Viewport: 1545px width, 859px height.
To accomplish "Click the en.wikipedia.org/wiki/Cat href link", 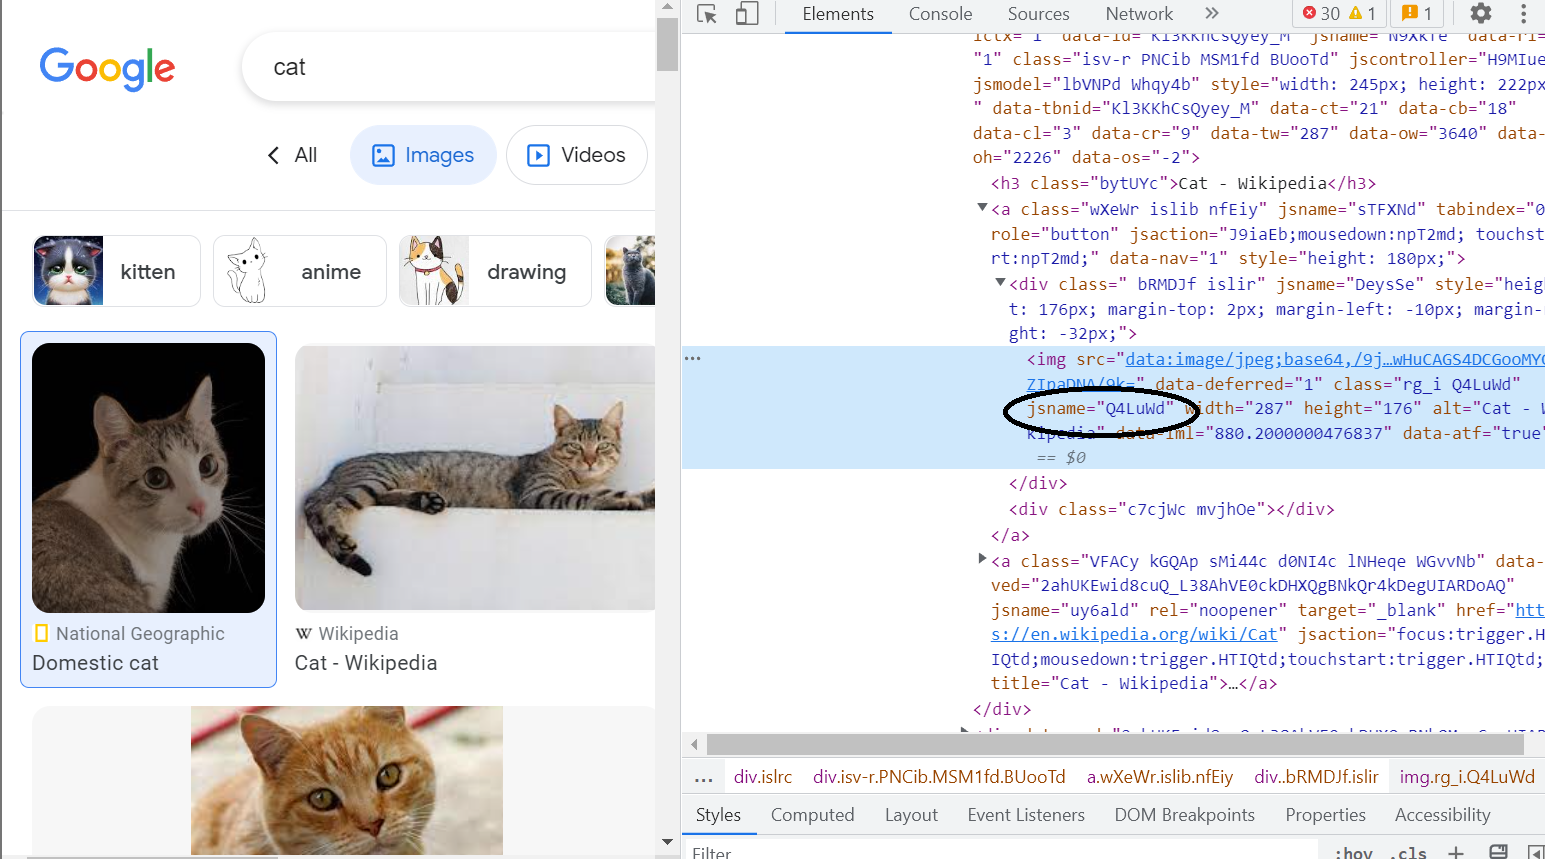I will (1135, 634).
